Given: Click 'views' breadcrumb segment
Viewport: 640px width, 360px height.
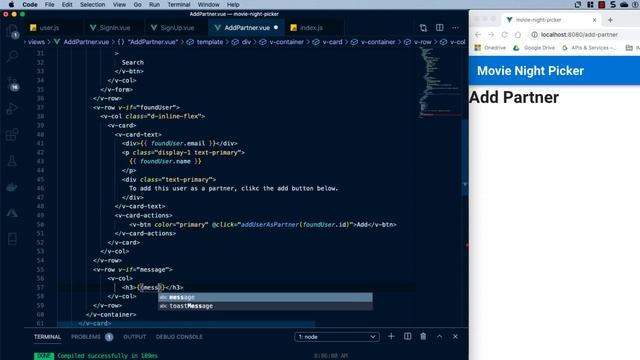Looking at the screenshot, I should 36,42.
